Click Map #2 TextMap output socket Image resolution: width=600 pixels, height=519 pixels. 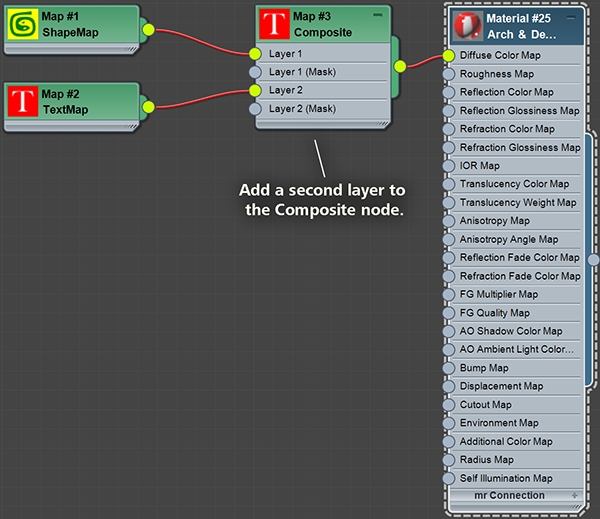pos(148,107)
